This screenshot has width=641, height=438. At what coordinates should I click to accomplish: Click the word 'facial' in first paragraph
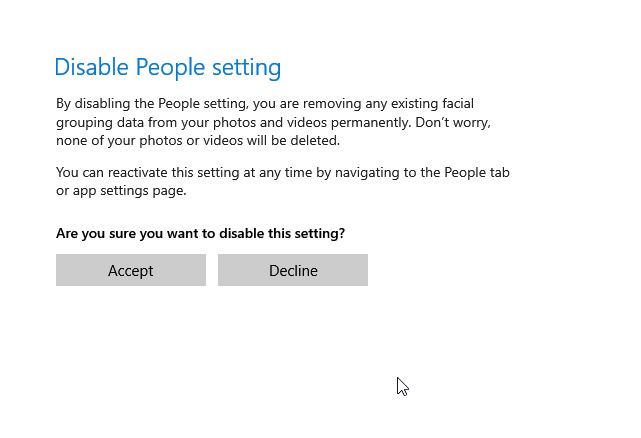coord(453,103)
